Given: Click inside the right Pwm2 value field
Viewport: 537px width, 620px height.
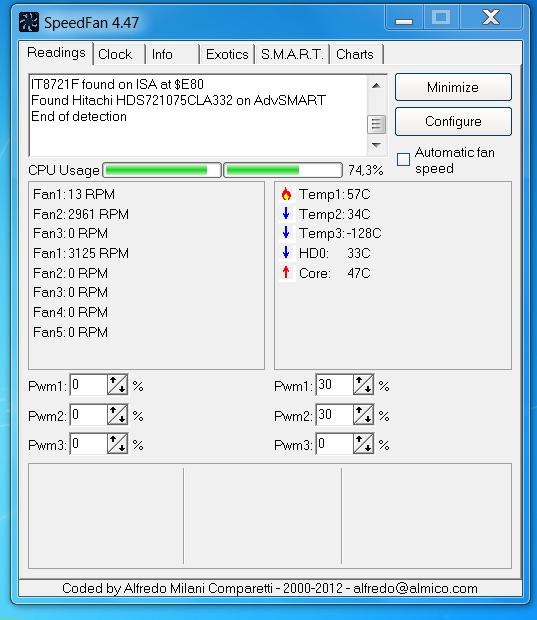Looking at the screenshot, I should coord(335,414).
